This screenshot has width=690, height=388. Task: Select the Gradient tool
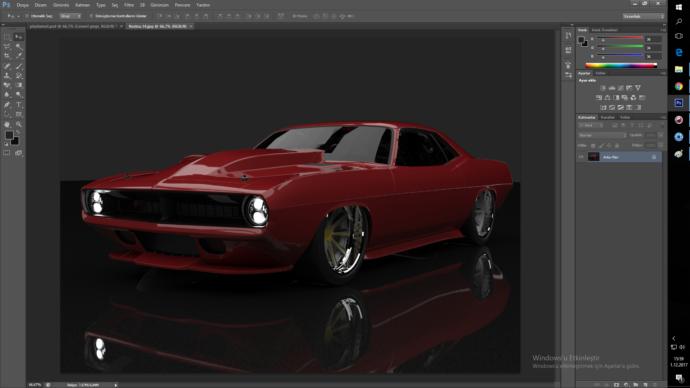(18, 85)
